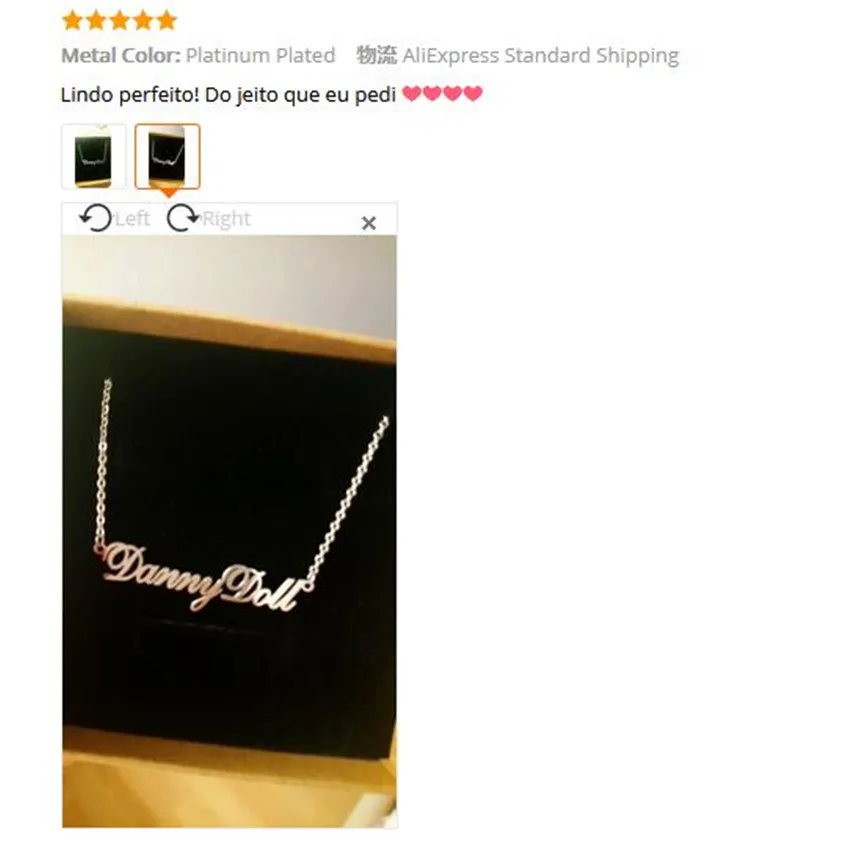
Task: Click the fifth orange rating star
Action: [x=167, y=20]
